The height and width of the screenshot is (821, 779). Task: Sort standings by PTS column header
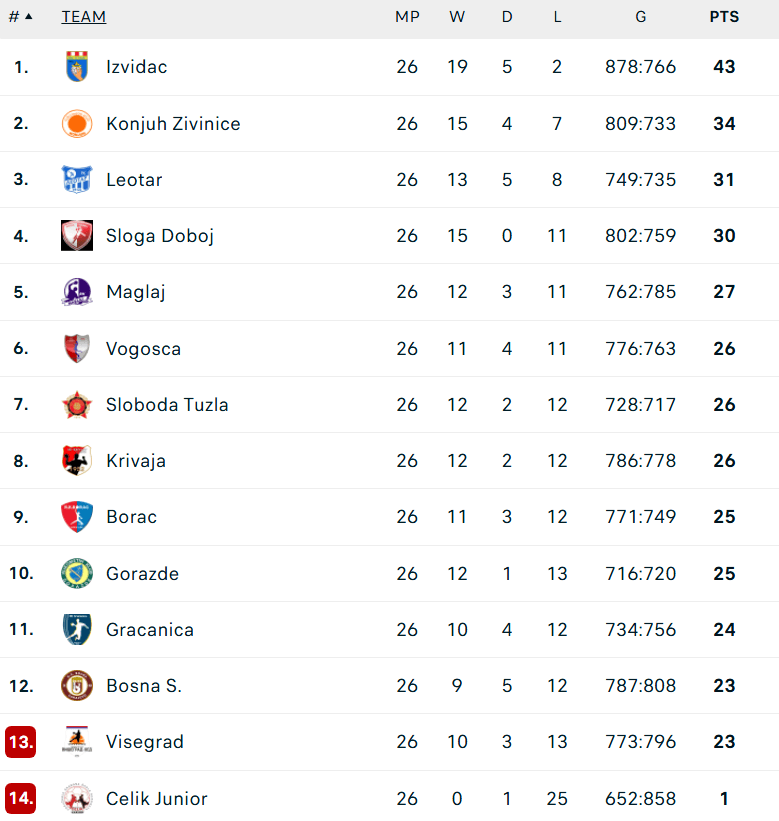pos(724,17)
